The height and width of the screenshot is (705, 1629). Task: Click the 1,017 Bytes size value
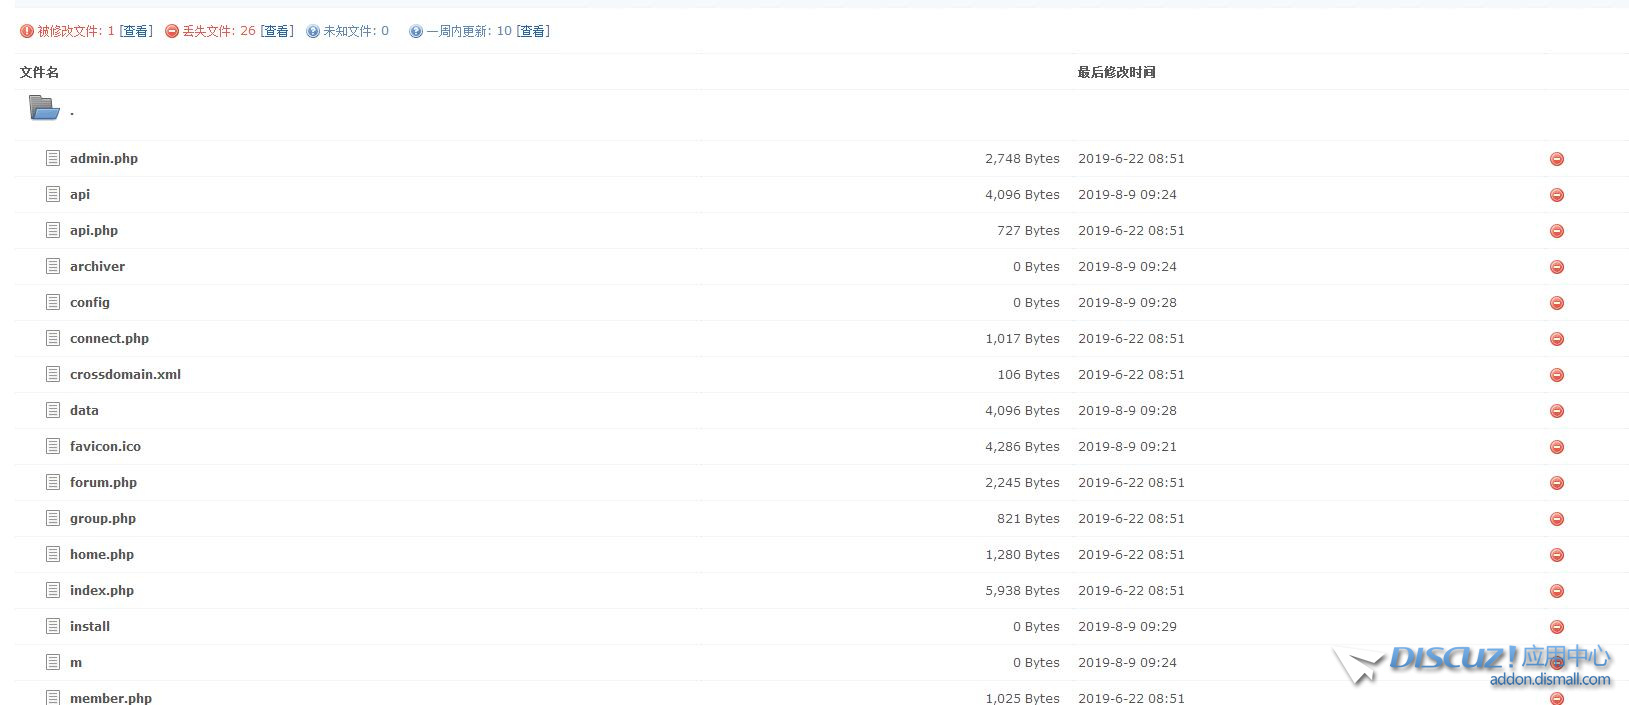(1022, 338)
